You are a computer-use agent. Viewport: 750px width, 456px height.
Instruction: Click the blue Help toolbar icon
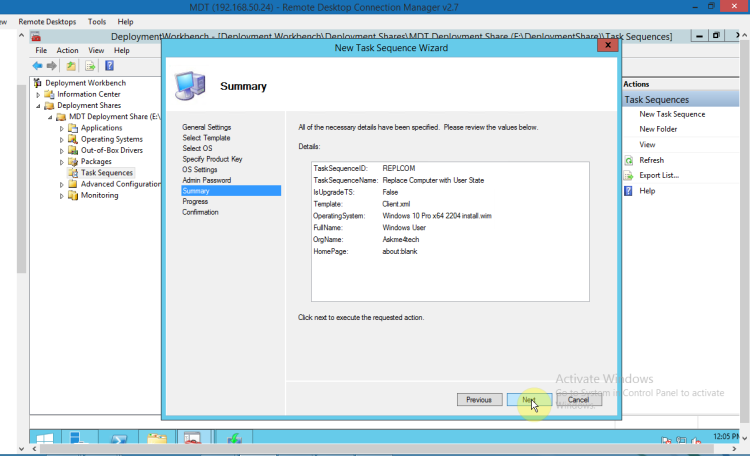pyautogui.click(x=109, y=66)
